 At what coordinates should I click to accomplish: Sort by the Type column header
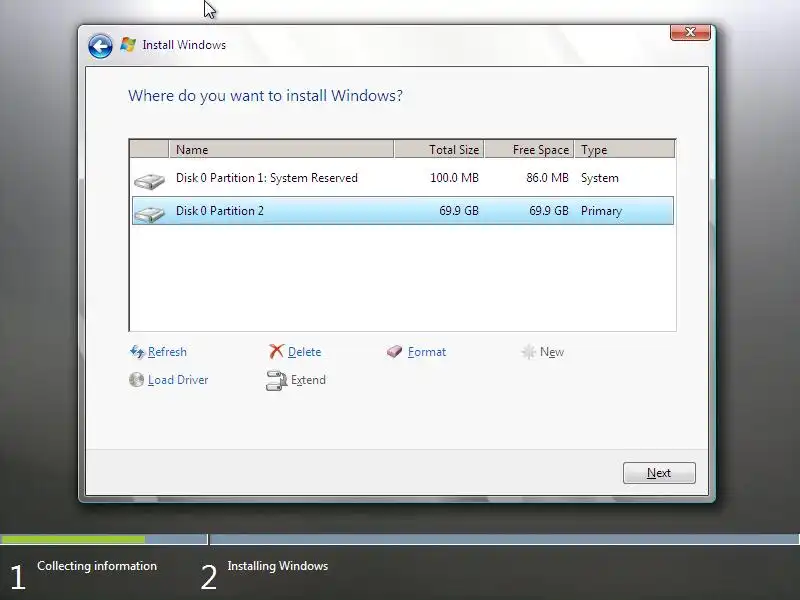tap(624, 149)
